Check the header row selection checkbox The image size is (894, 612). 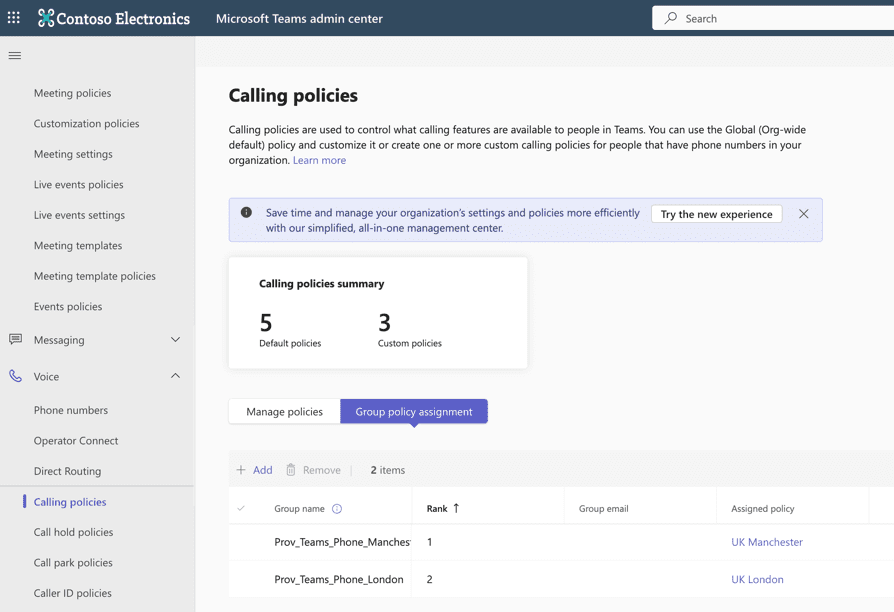(241, 508)
